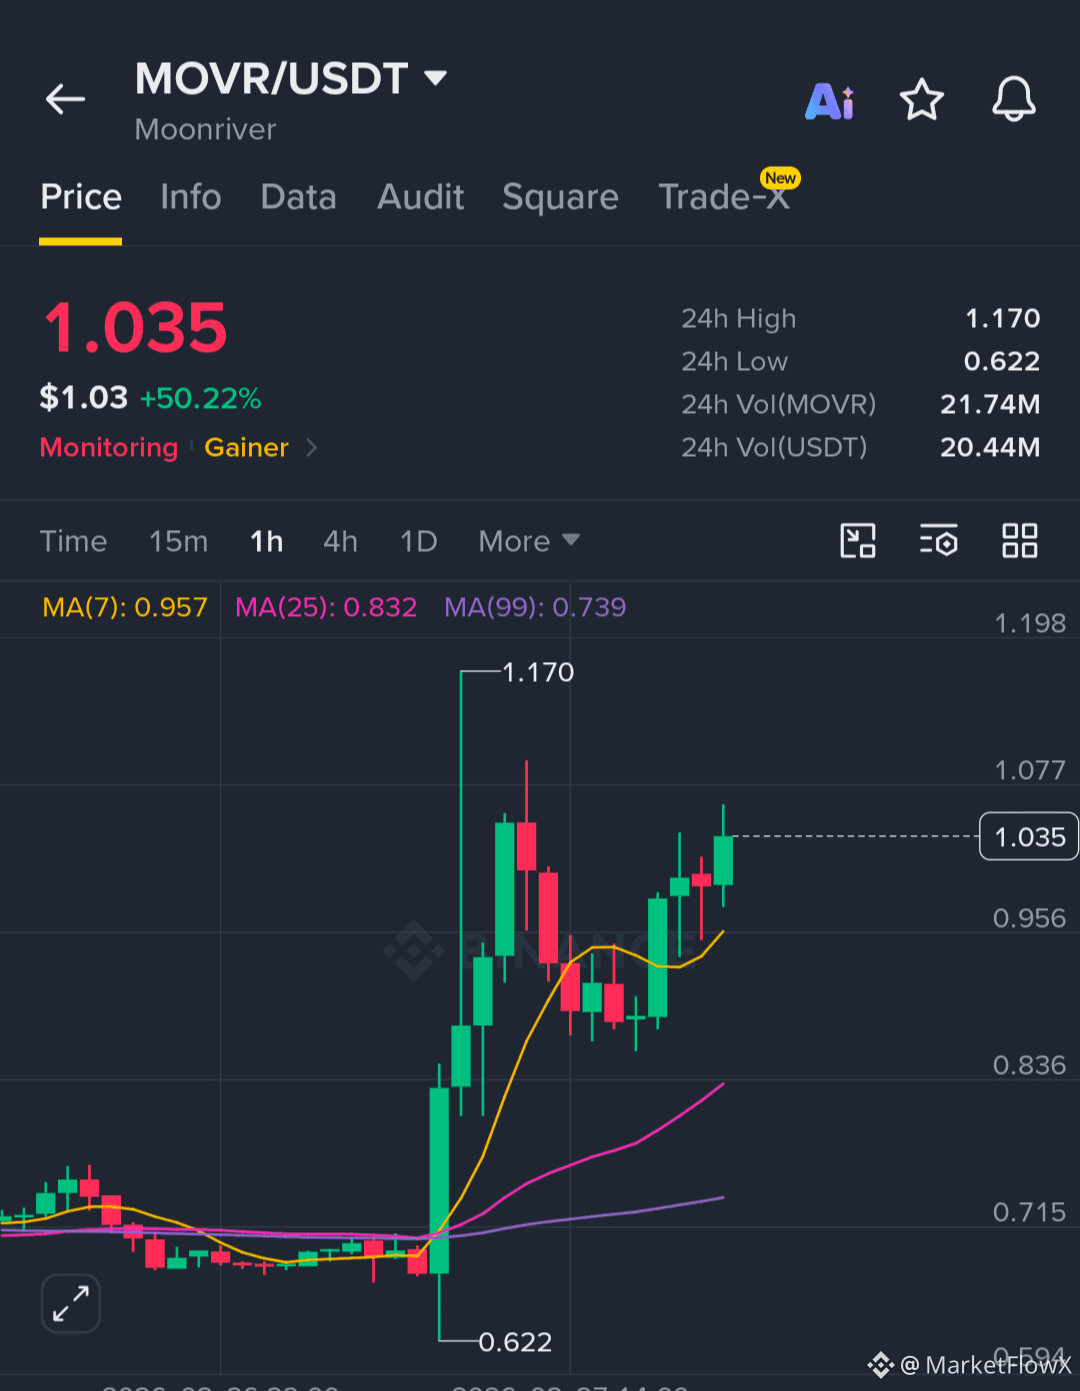This screenshot has width=1080, height=1391.
Task: Open the Trade-X tab
Action: pyautogui.click(x=724, y=197)
